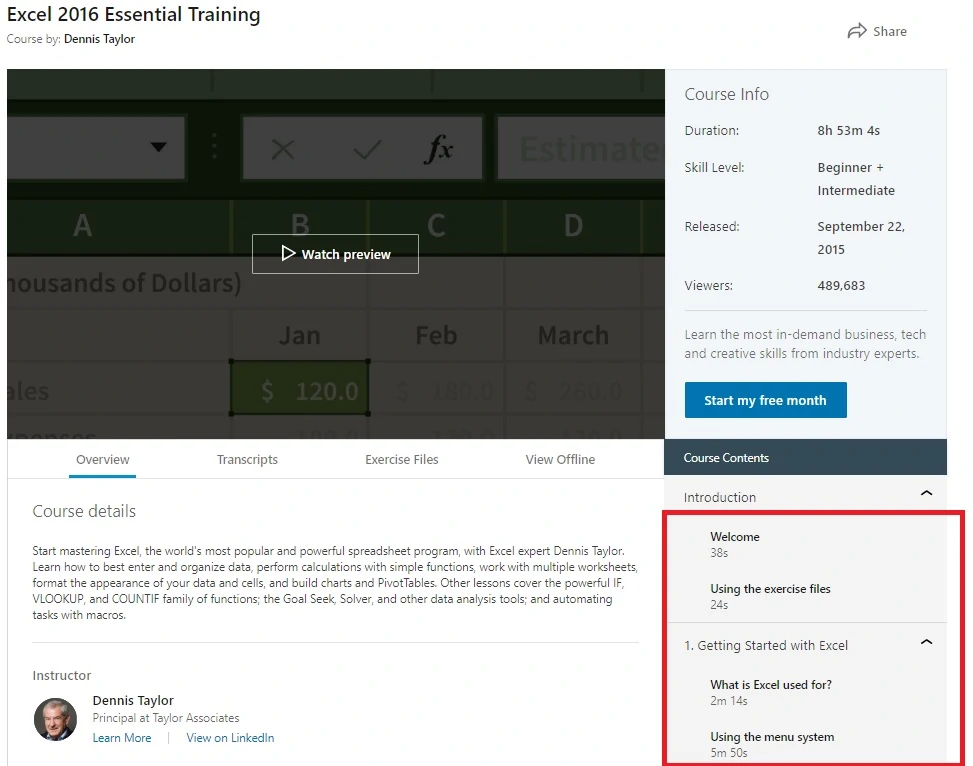
Task: Click the course description paragraph
Action: [335, 583]
